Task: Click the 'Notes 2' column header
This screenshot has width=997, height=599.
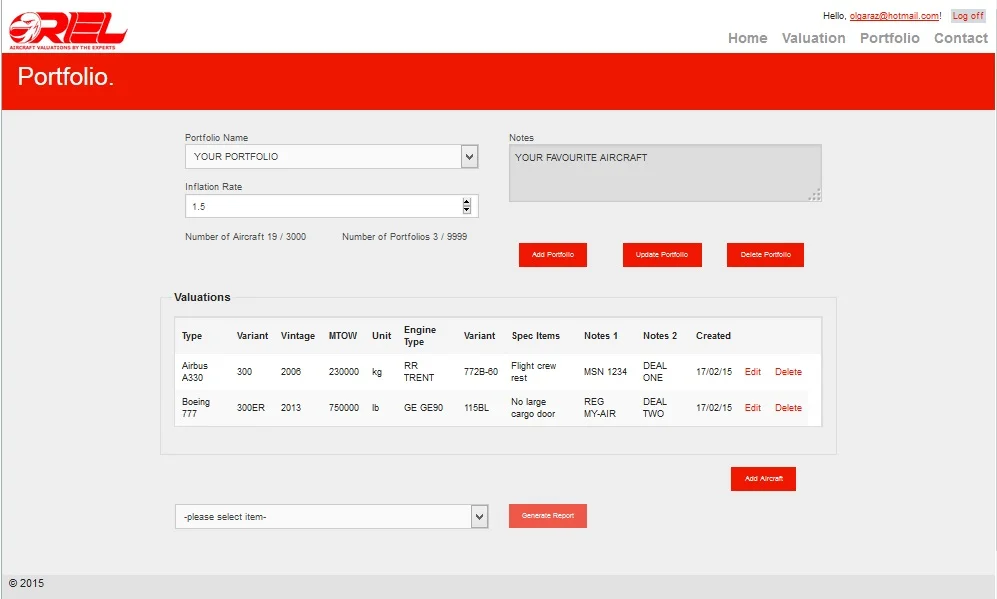Action: (660, 336)
